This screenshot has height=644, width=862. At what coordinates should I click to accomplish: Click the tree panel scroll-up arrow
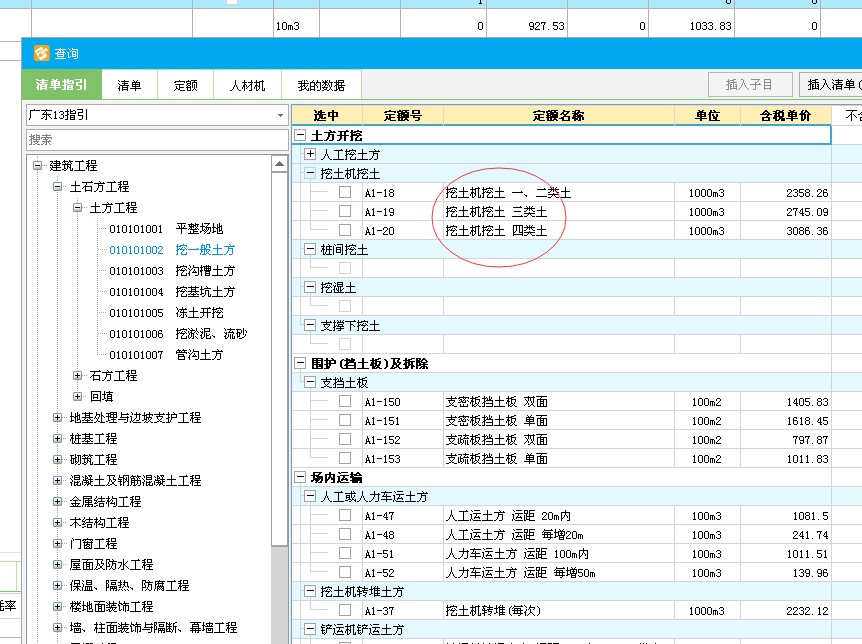point(279,164)
